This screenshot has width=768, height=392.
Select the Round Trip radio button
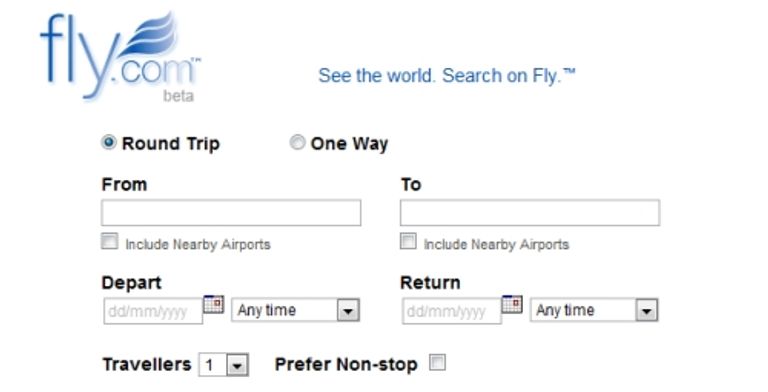click(x=108, y=143)
